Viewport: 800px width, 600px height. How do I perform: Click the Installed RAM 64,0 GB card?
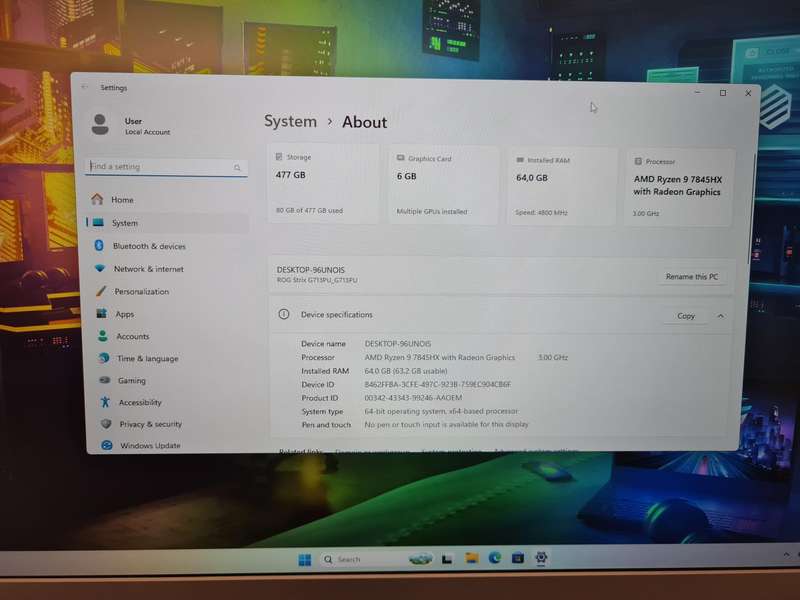pos(562,187)
